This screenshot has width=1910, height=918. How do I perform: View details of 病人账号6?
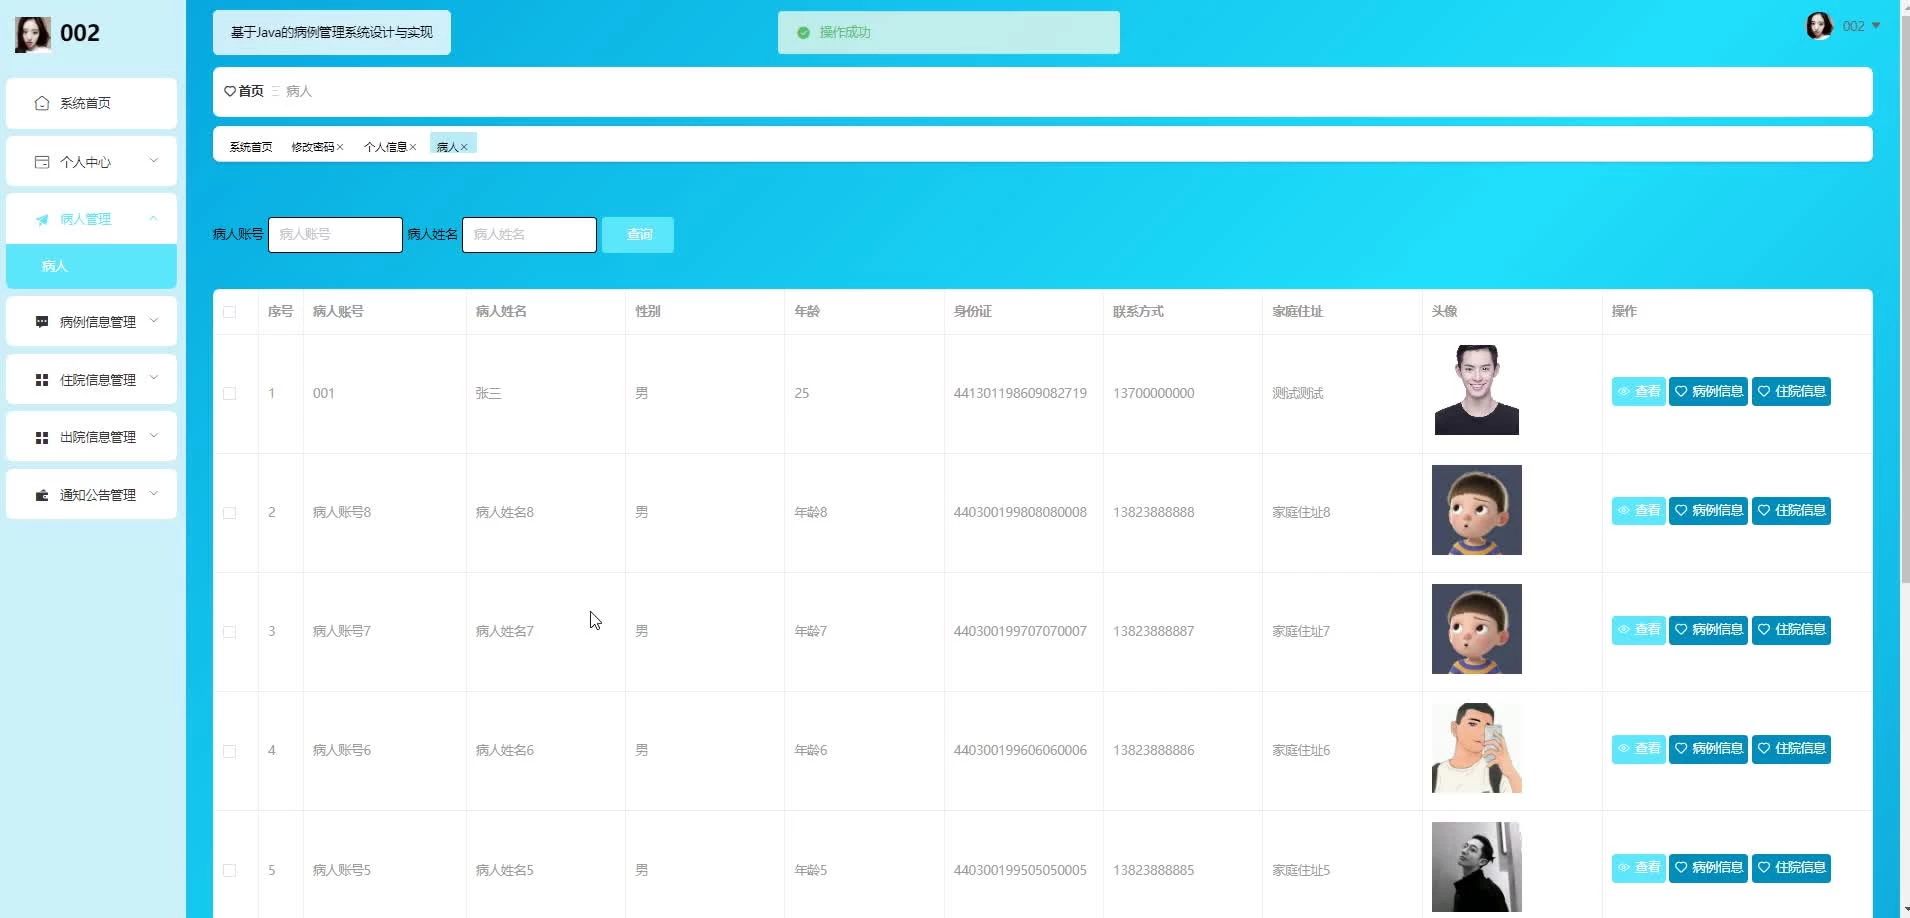tap(1638, 749)
